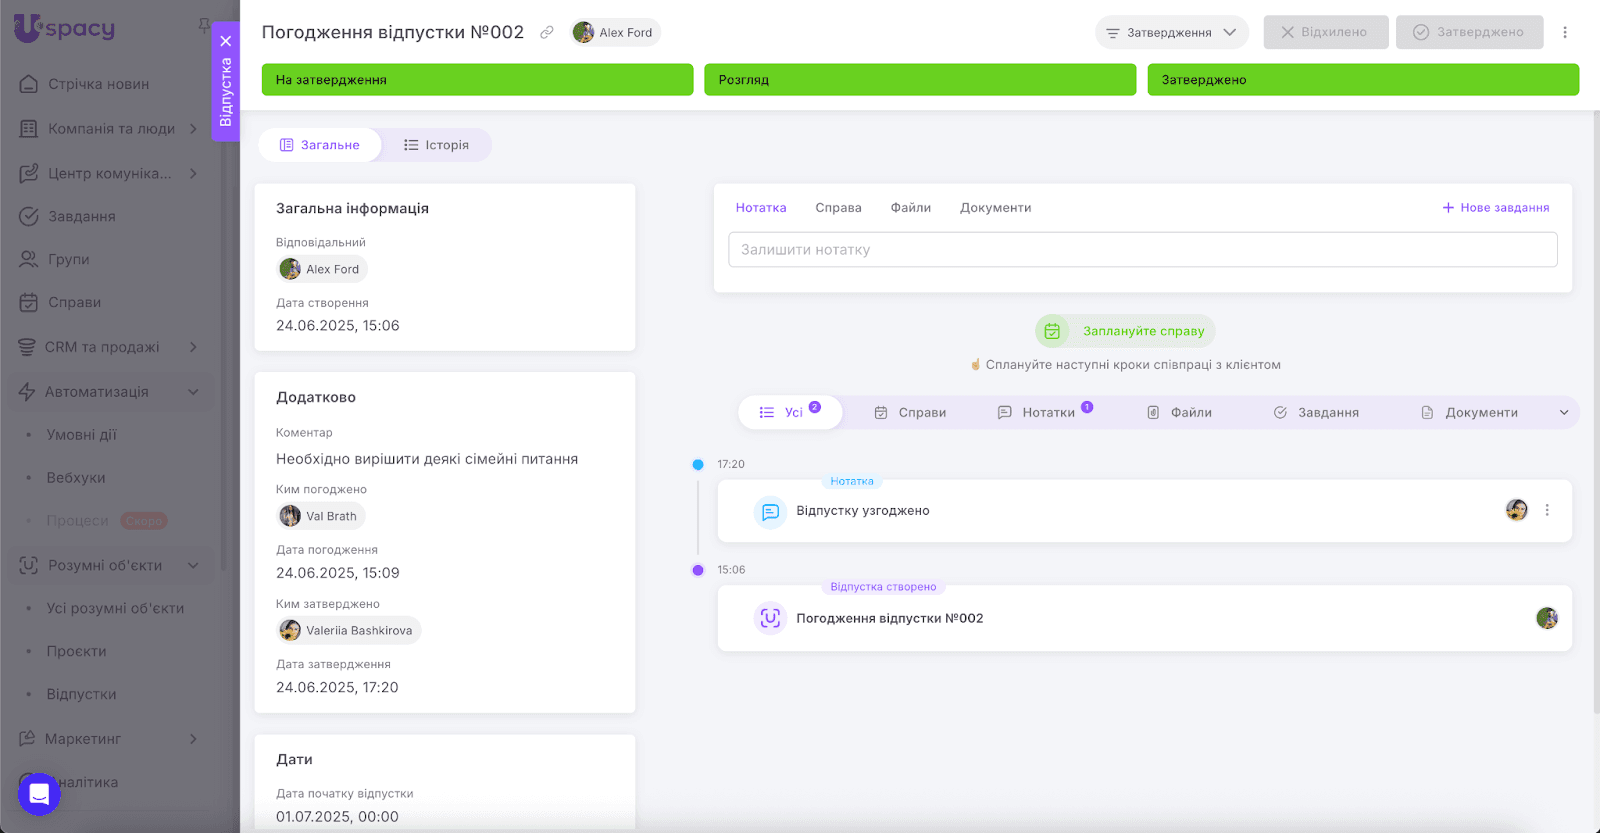Select the Файли tab in note panel

[x=910, y=208]
